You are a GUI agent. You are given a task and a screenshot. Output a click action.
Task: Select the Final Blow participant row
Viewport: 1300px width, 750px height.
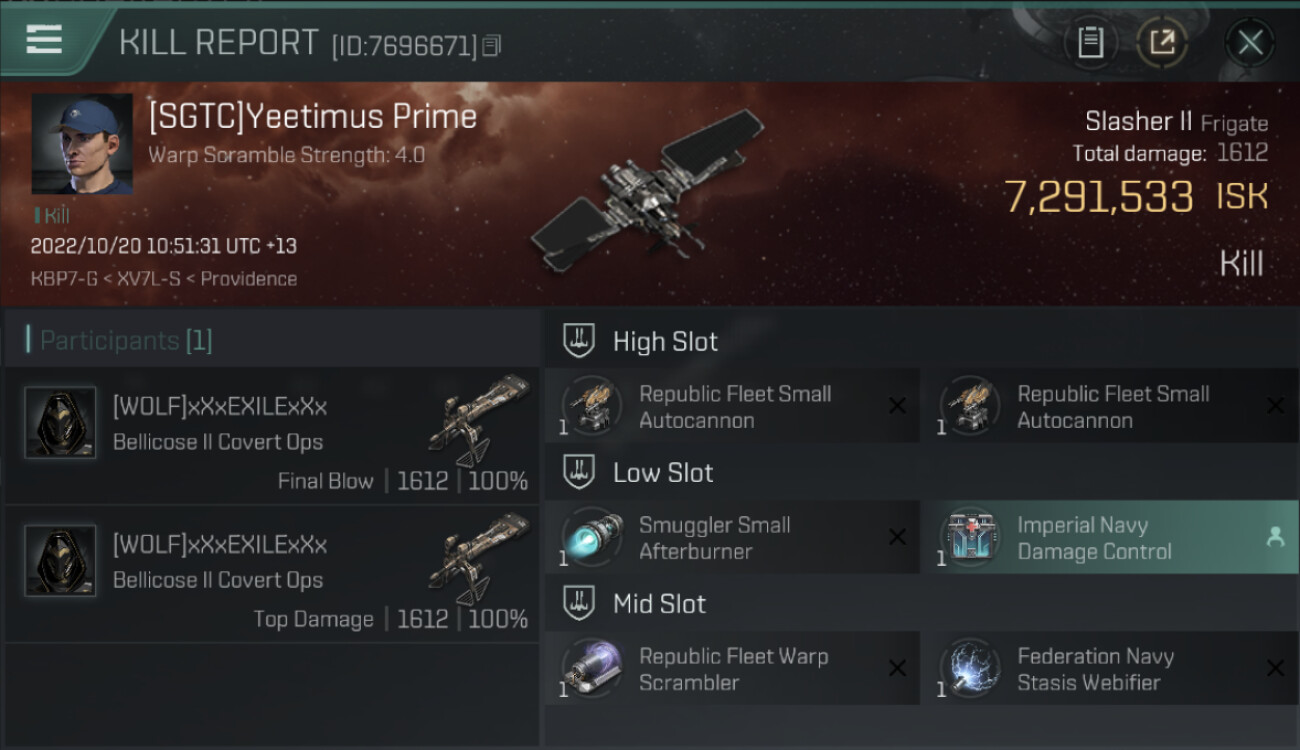(272, 436)
